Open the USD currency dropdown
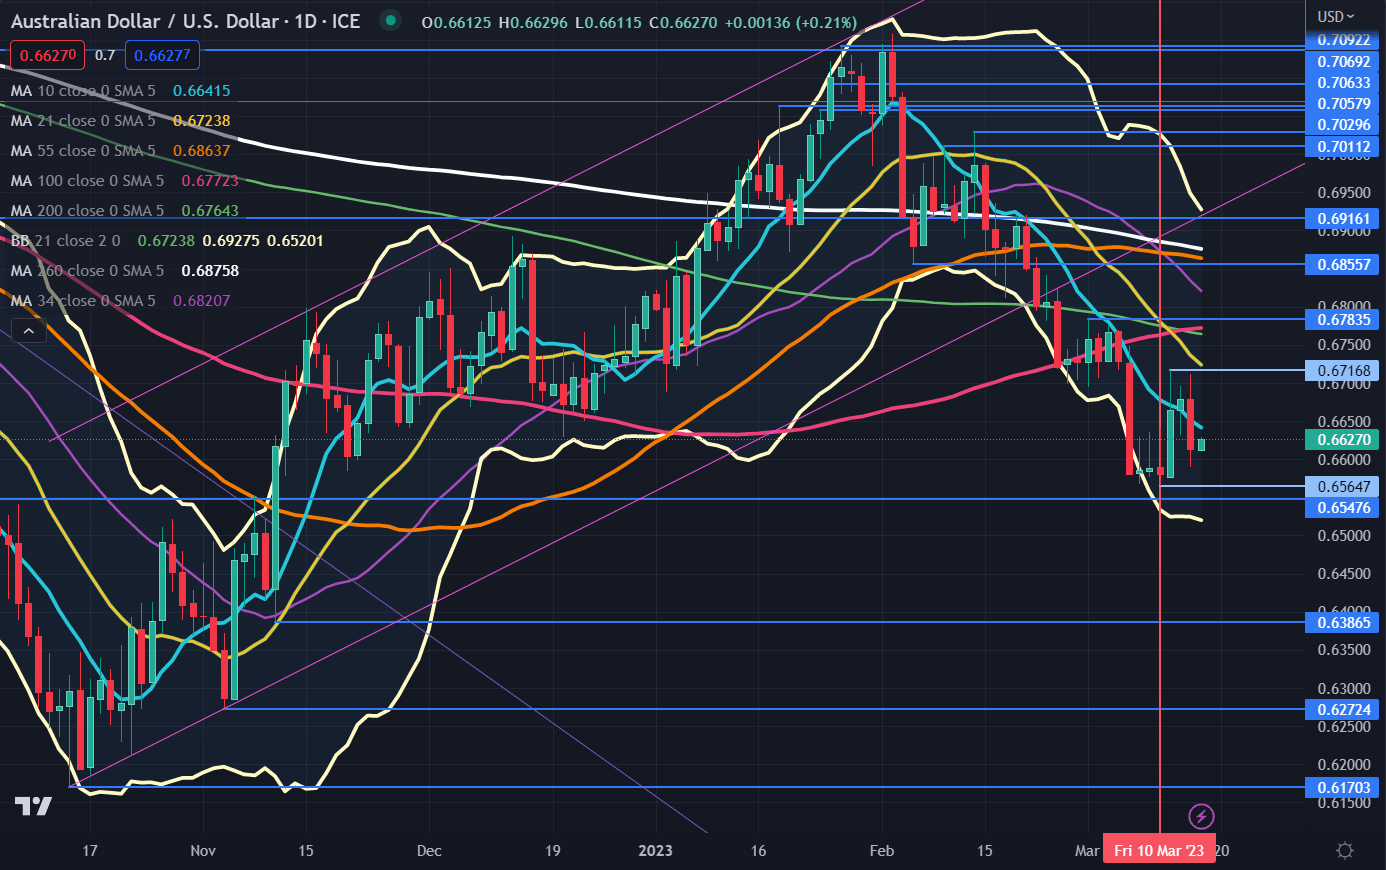Viewport: 1386px width, 870px height. [x=1335, y=16]
